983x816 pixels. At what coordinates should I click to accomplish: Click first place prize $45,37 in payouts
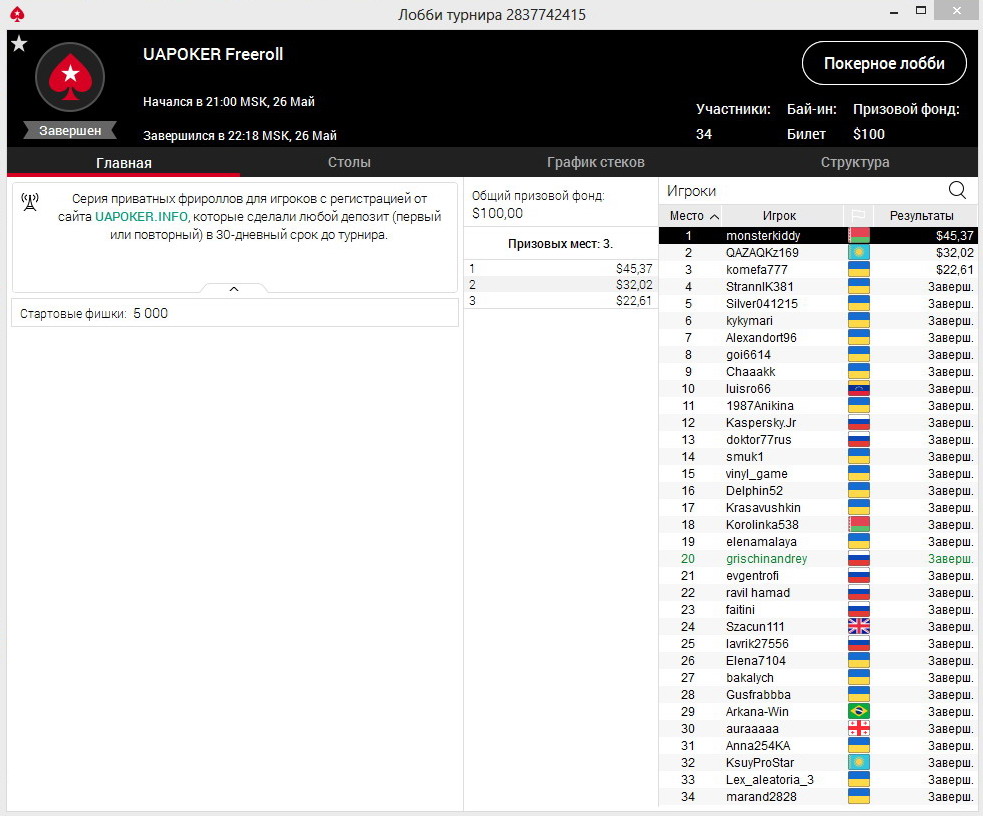click(x=634, y=268)
